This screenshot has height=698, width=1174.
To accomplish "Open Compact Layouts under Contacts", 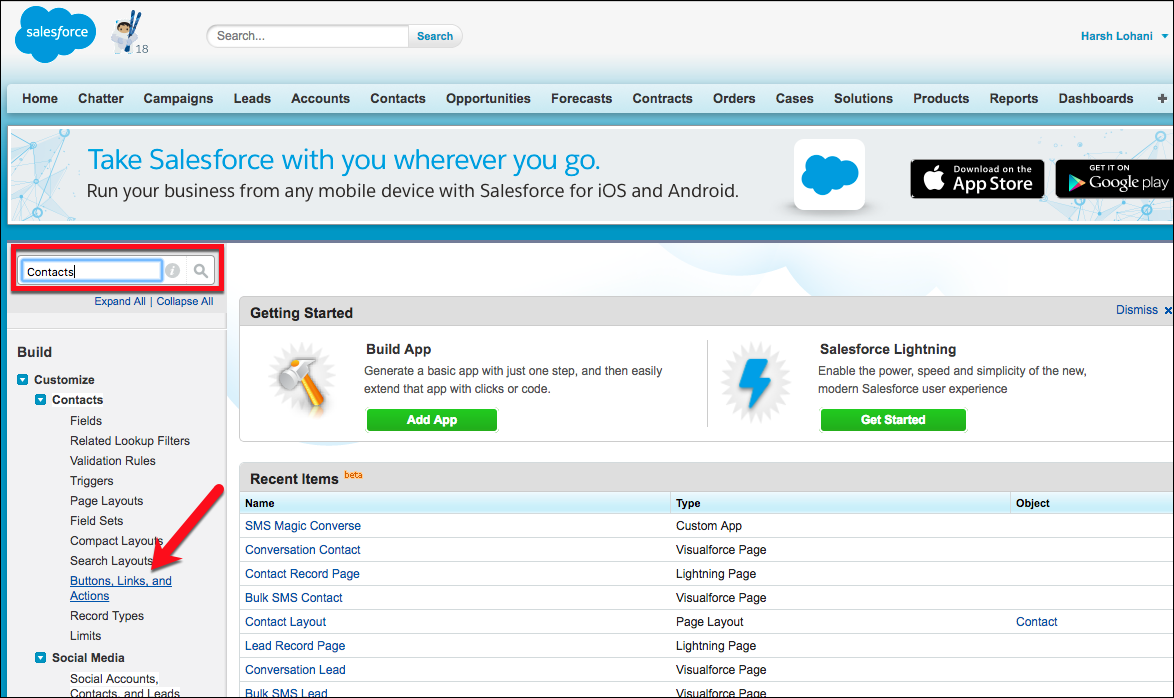I will point(116,541).
